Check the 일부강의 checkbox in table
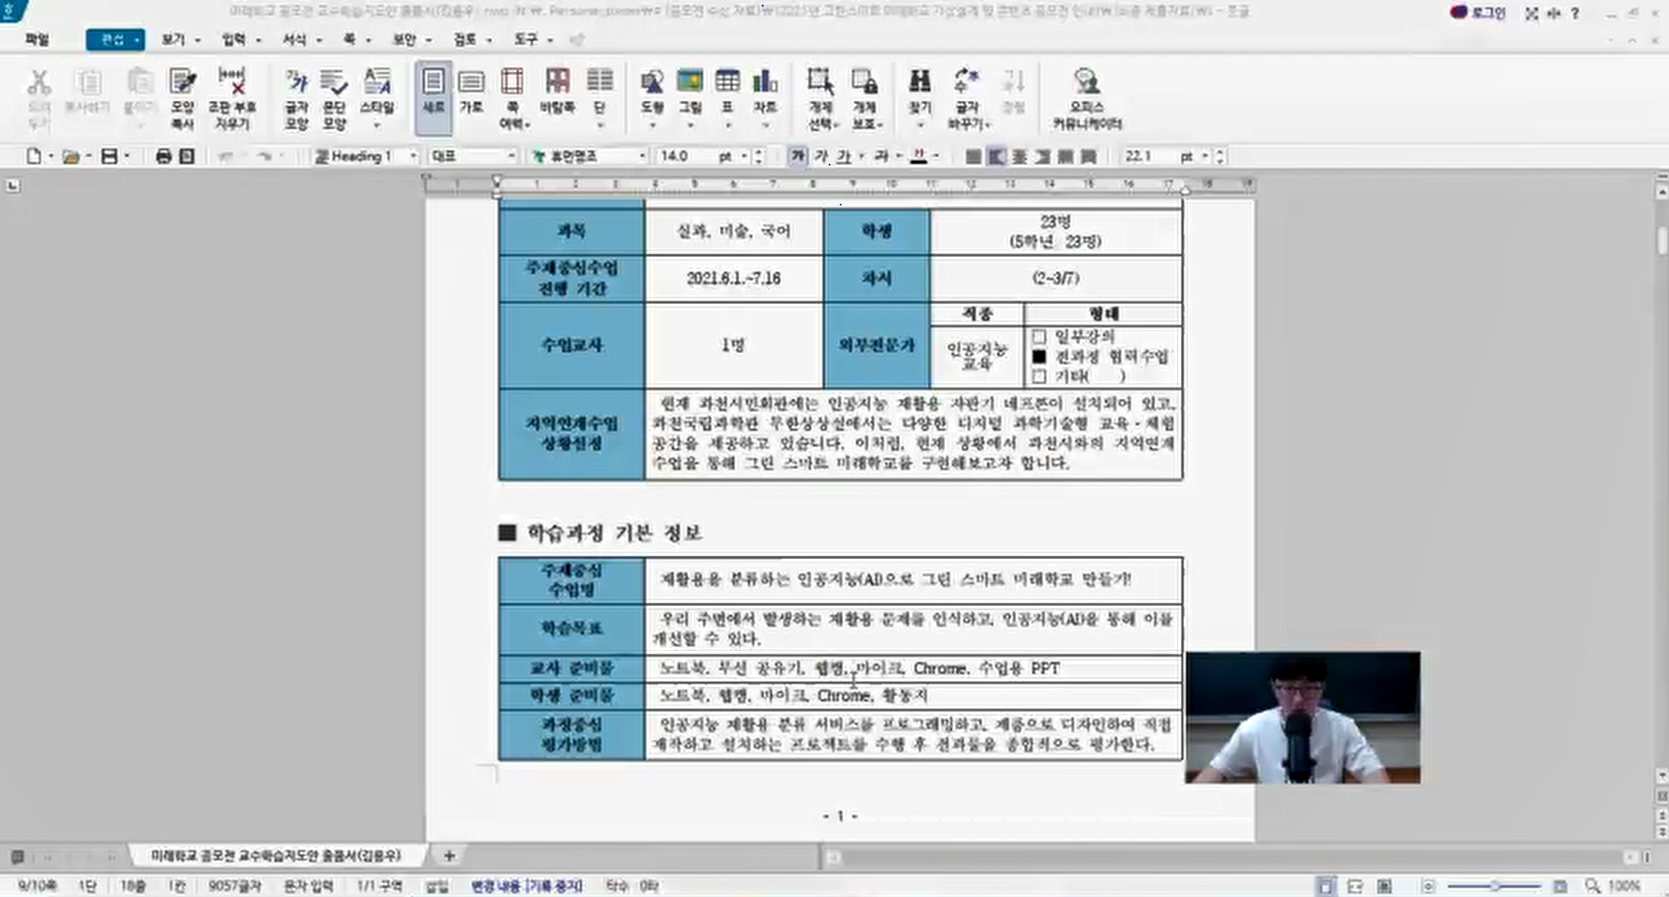 pyautogui.click(x=1039, y=337)
